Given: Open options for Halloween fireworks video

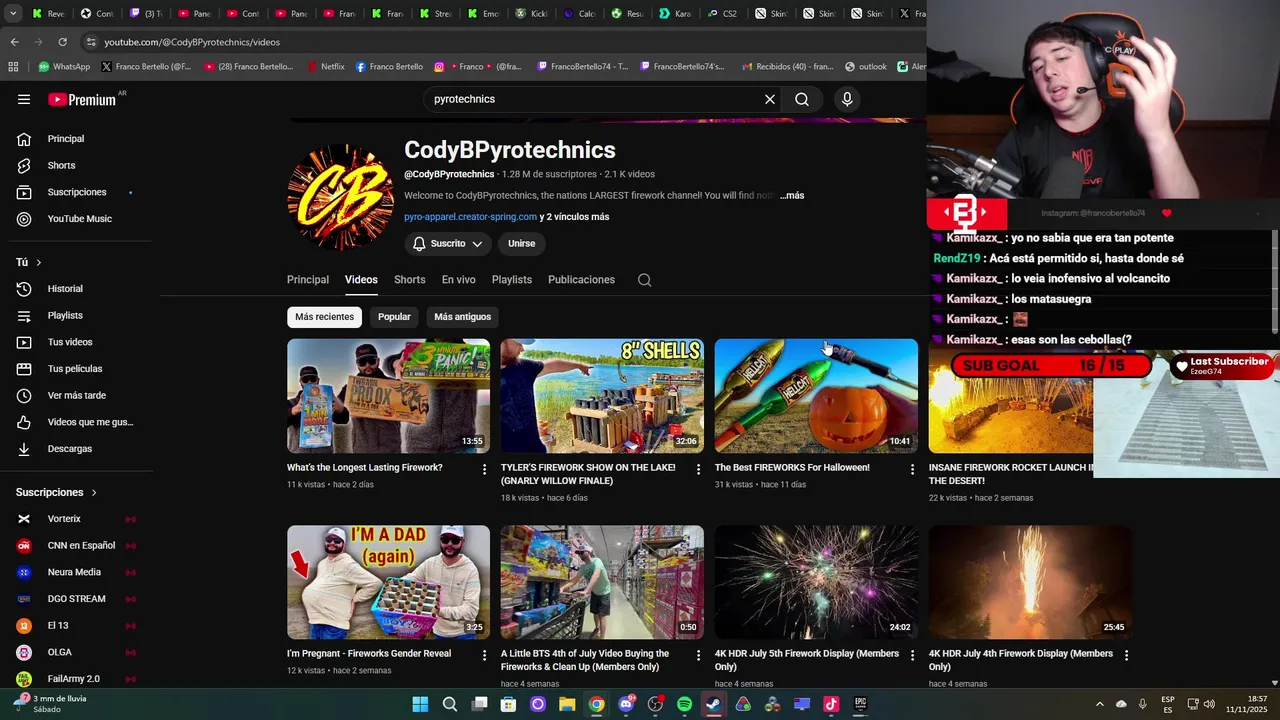Looking at the screenshot, I should point(912,469).
